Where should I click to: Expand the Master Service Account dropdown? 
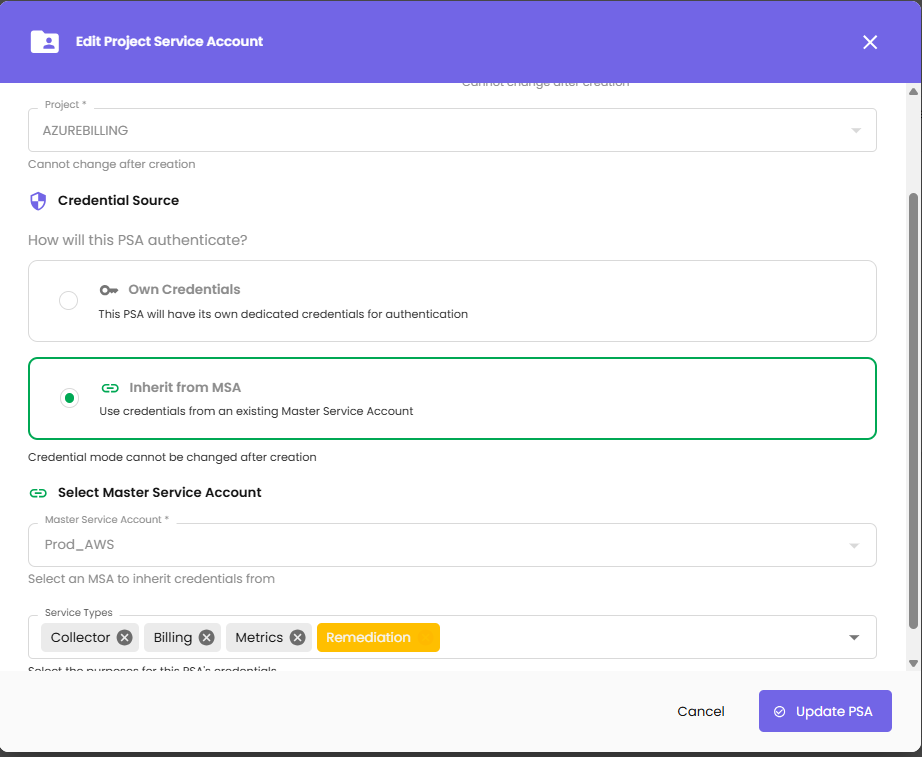click(x=855, y=546)
